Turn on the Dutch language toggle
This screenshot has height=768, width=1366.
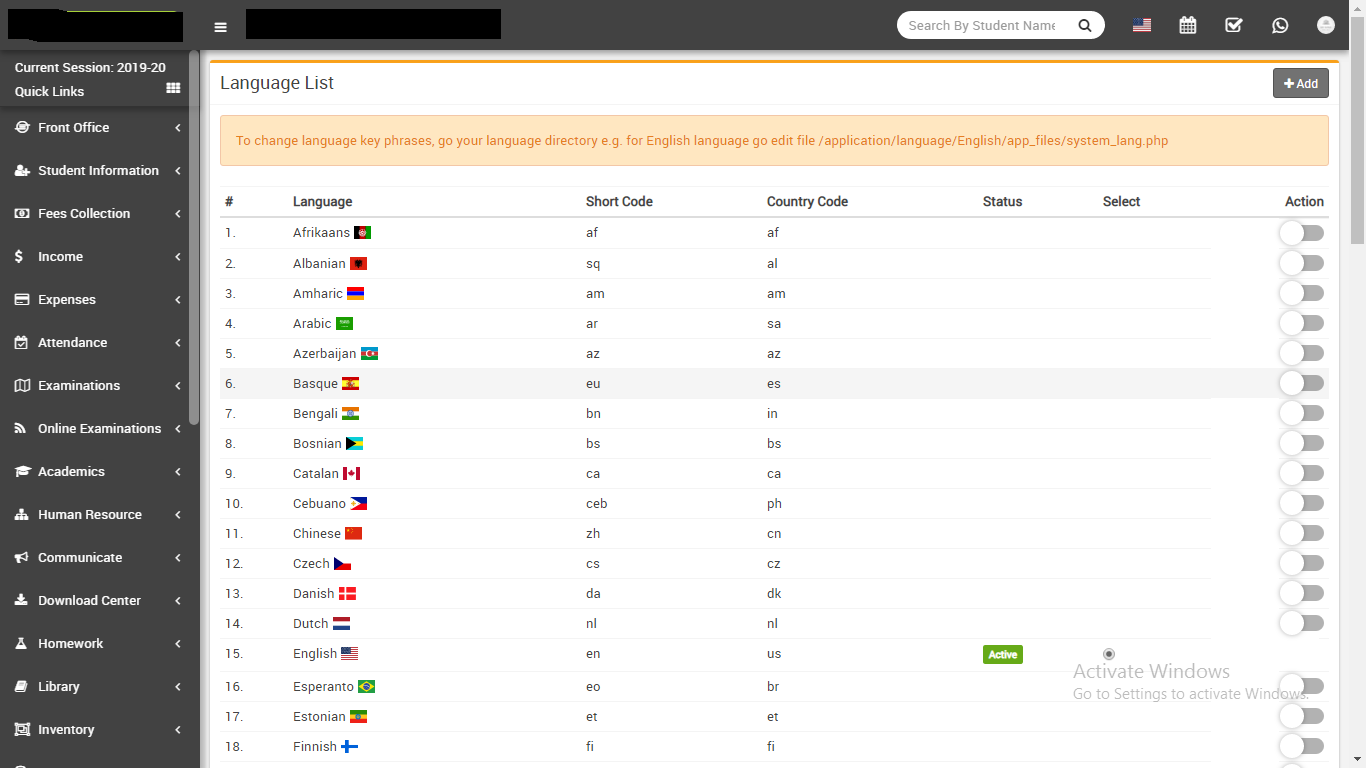(x=1301, y=623)
